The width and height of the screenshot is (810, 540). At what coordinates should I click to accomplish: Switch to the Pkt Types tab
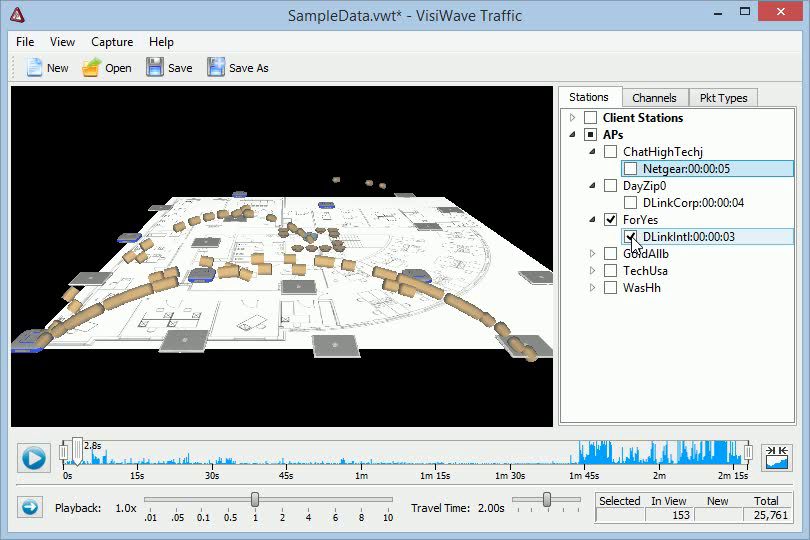[x=723, y=98]
